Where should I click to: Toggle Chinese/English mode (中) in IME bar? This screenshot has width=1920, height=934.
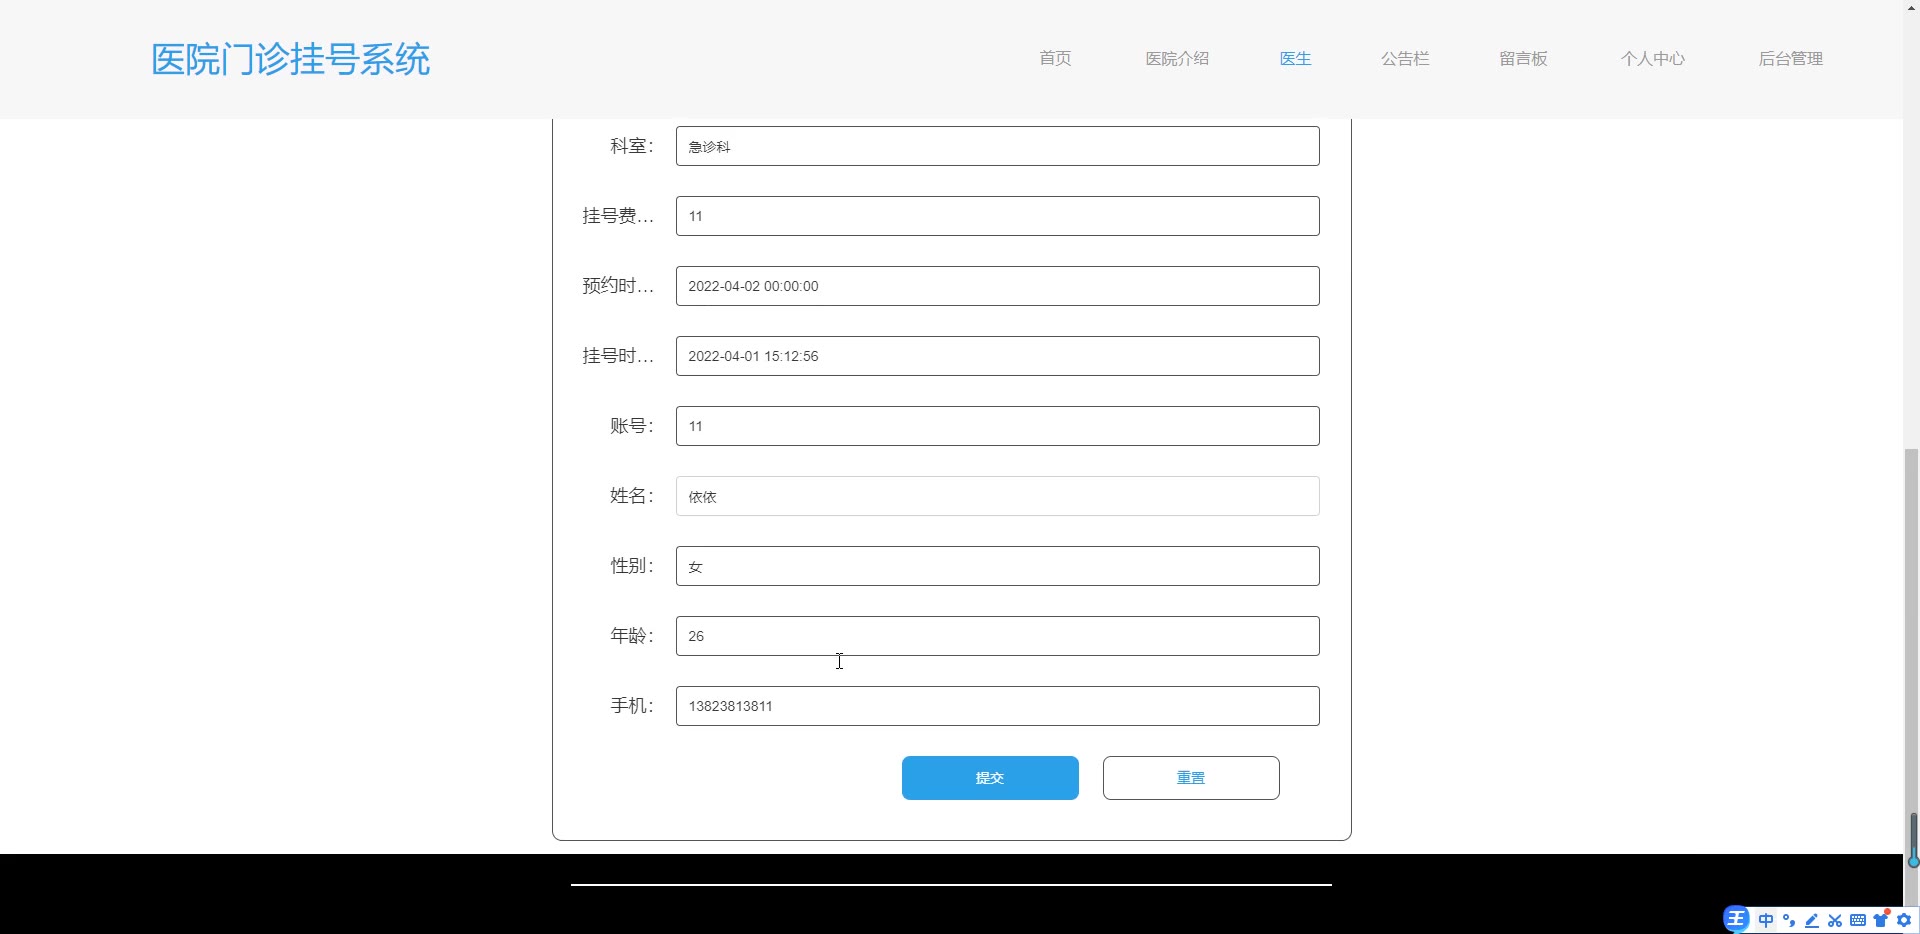pos(1766,920)
